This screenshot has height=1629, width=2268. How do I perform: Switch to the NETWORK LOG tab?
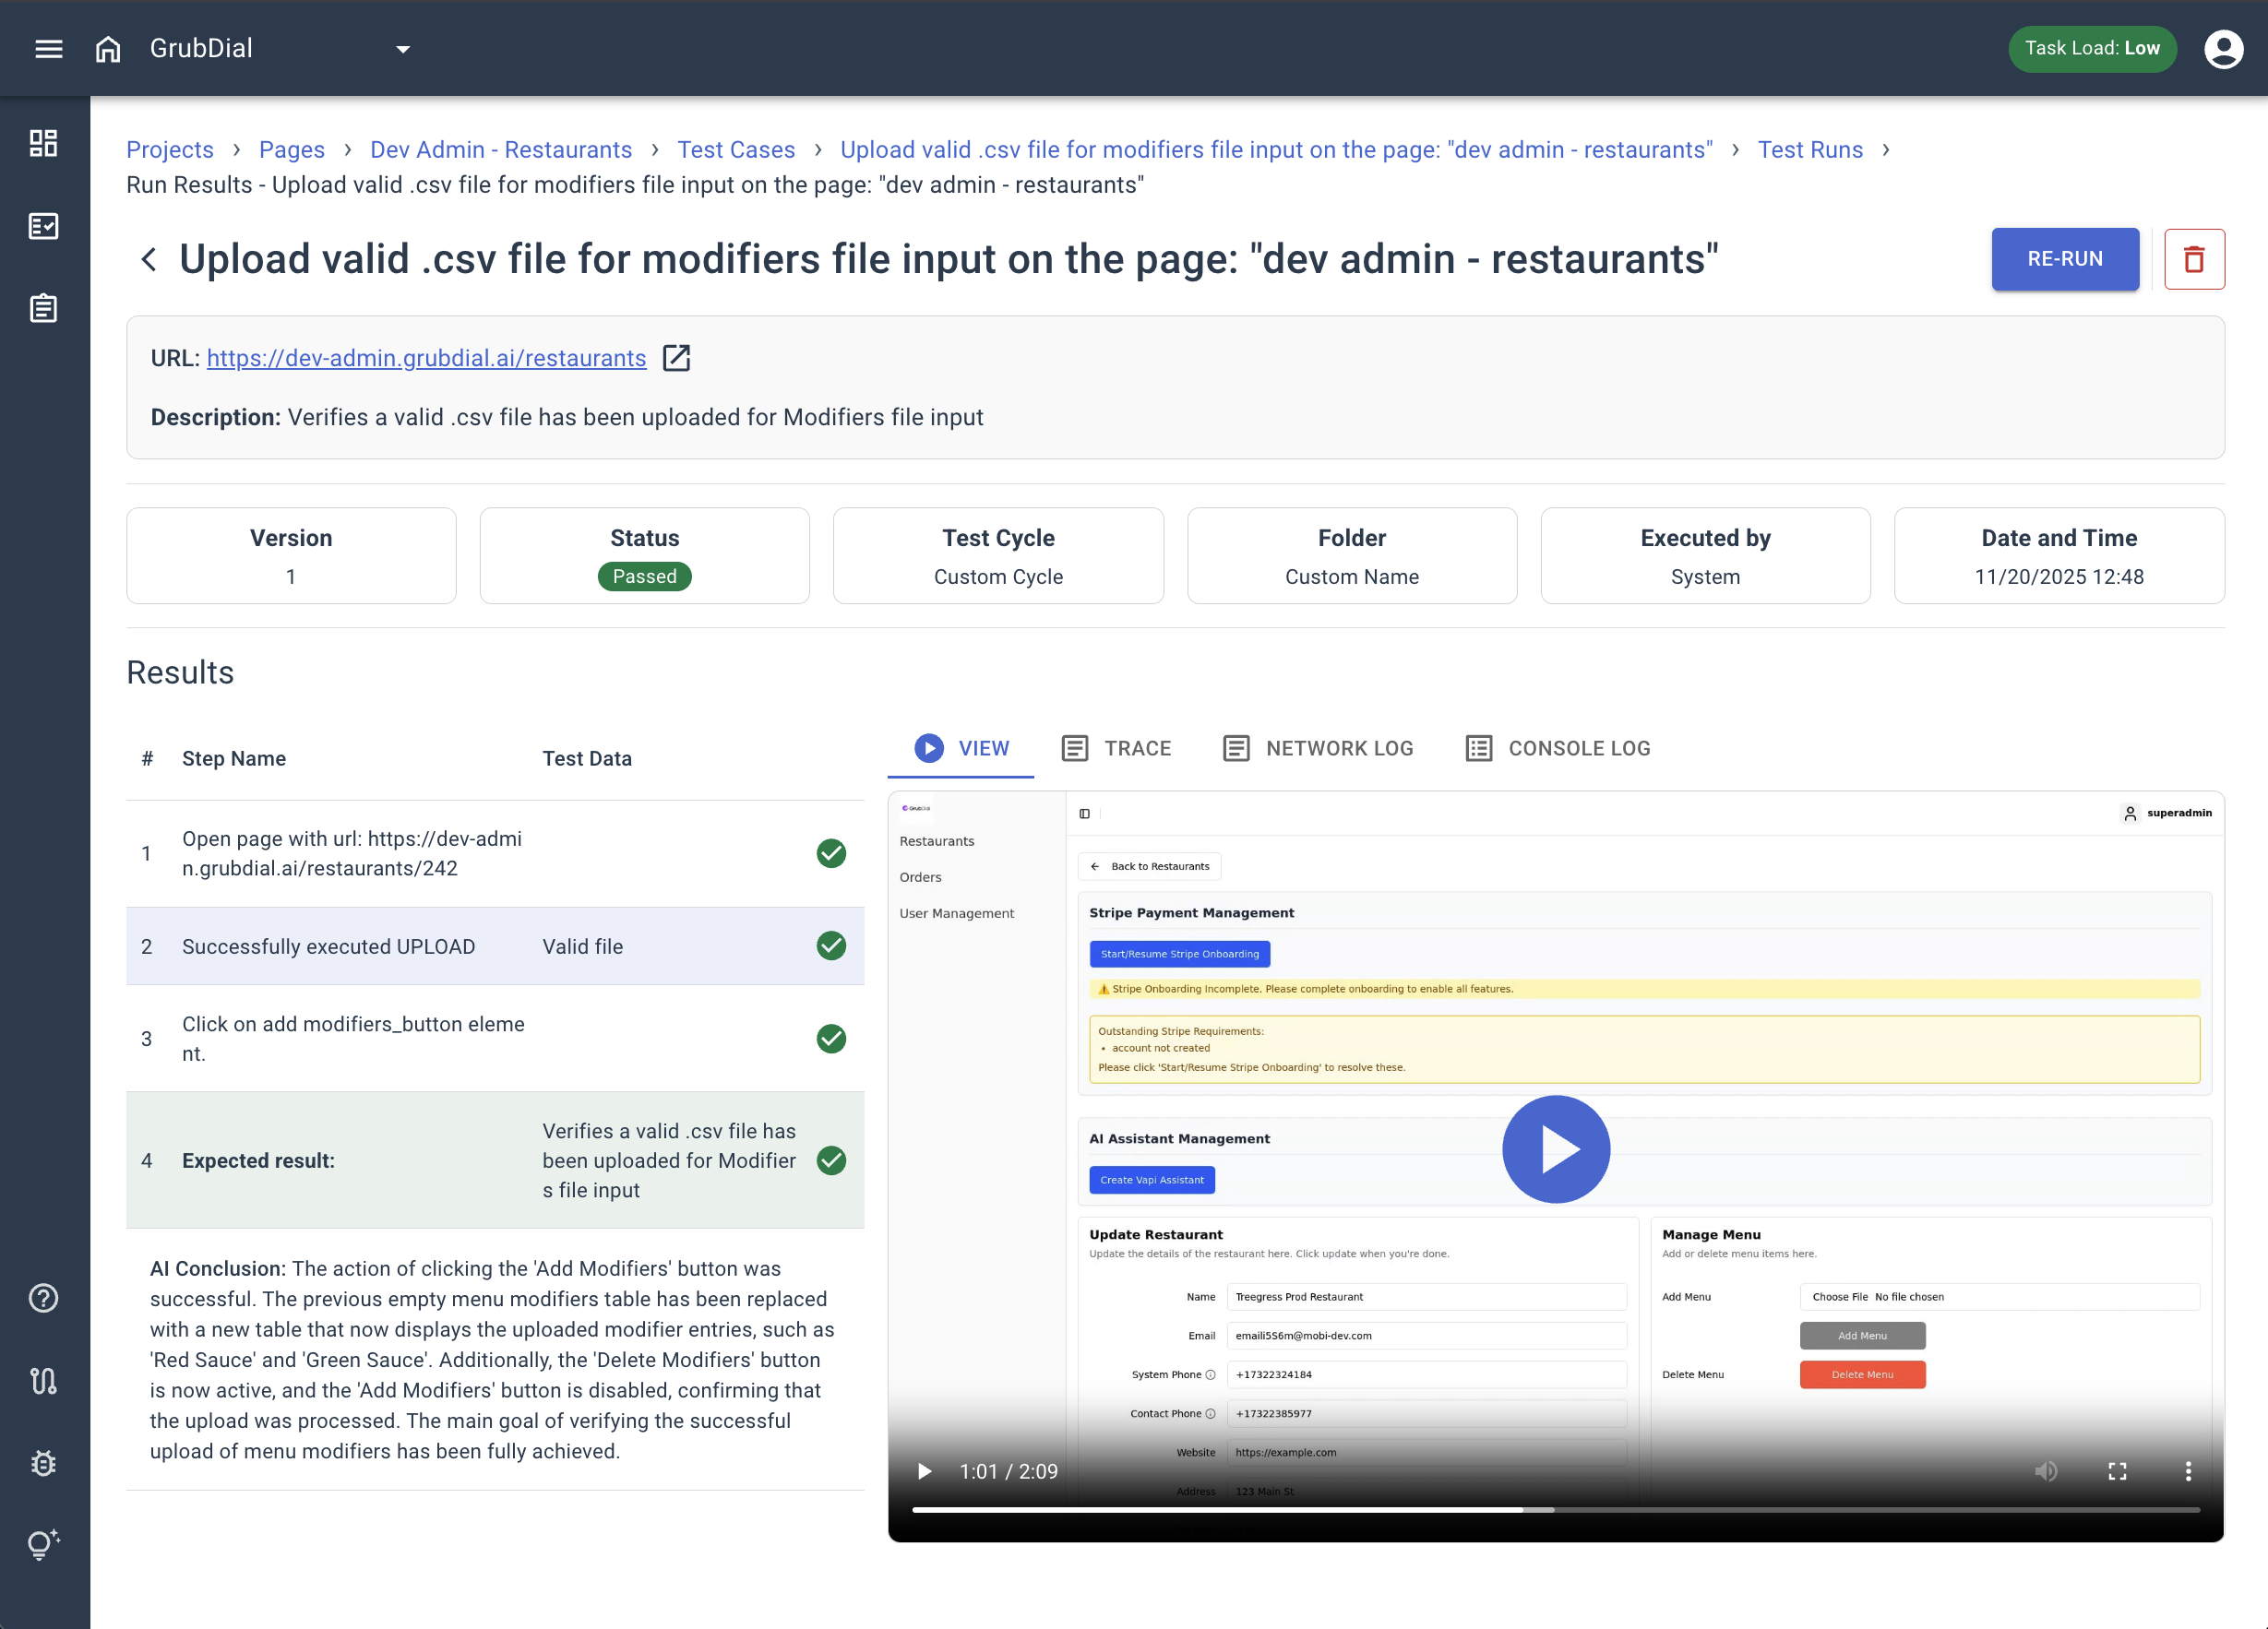tap(1318, 748)
